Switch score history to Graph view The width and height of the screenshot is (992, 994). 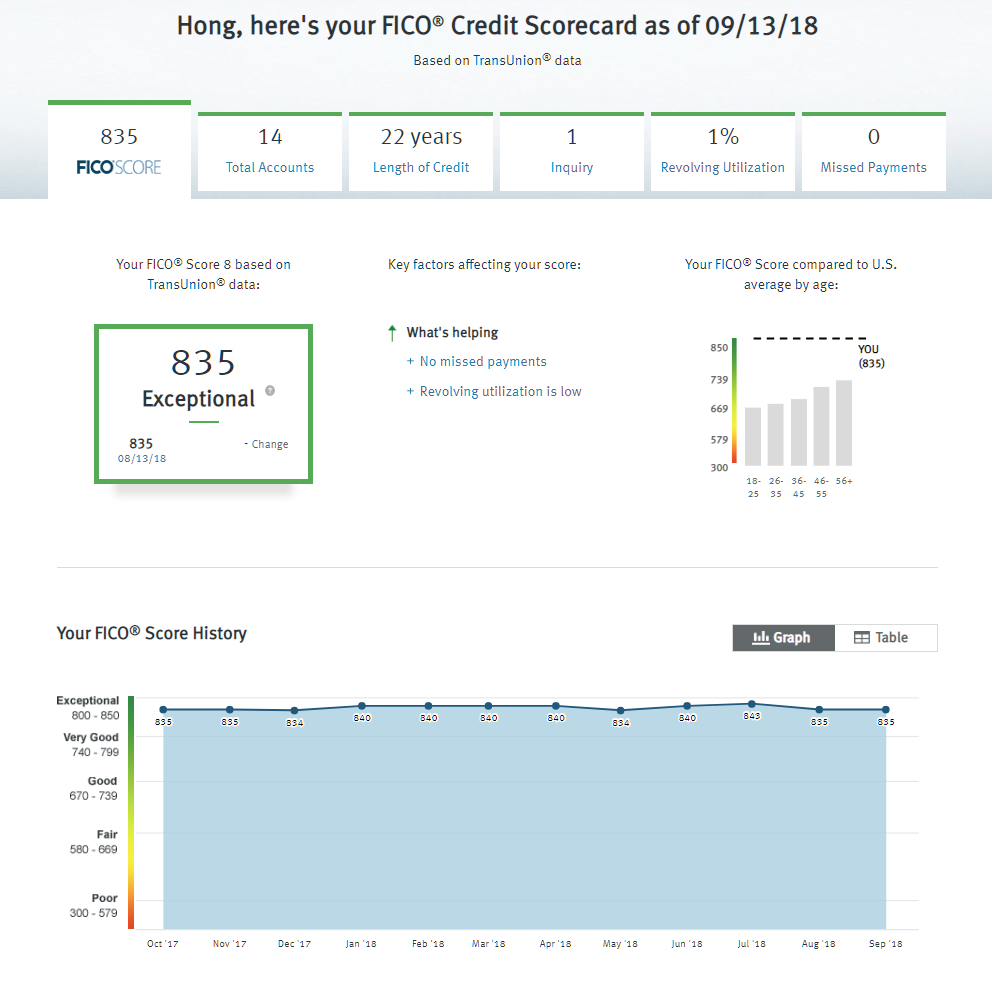click(783, 638)
